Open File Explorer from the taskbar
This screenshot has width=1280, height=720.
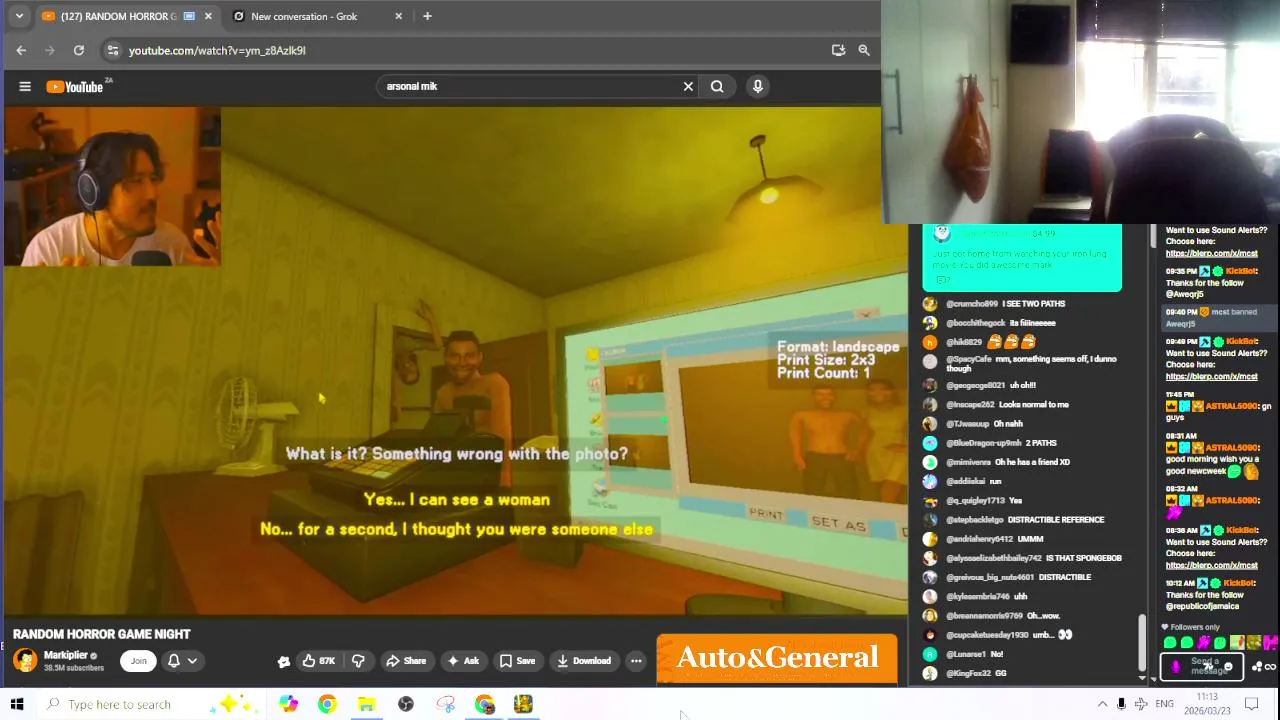click(367, 704)
